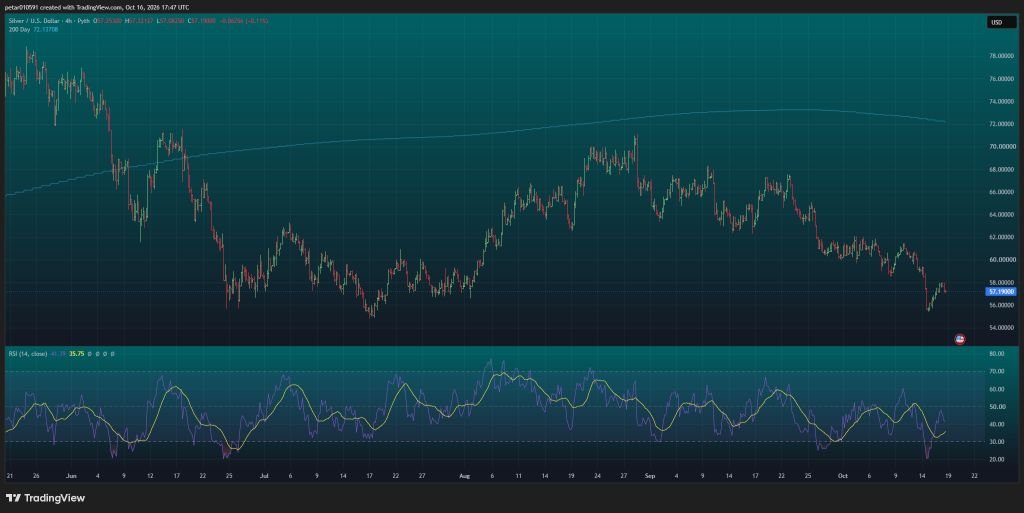
Task: Click the Aug label on the time axis
Action: 464,476
